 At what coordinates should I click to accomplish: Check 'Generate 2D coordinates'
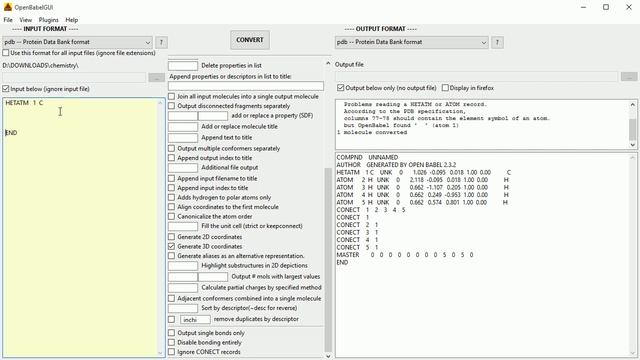(171, 237)
